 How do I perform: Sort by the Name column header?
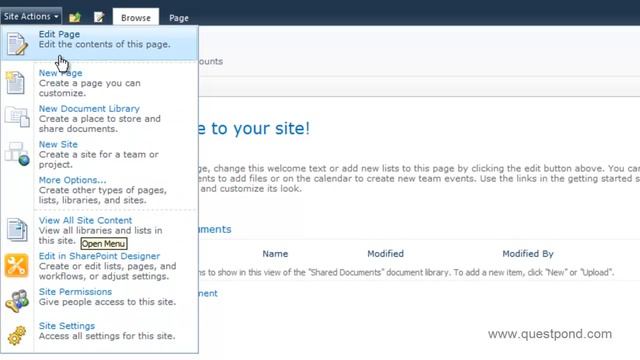(275, 254)
